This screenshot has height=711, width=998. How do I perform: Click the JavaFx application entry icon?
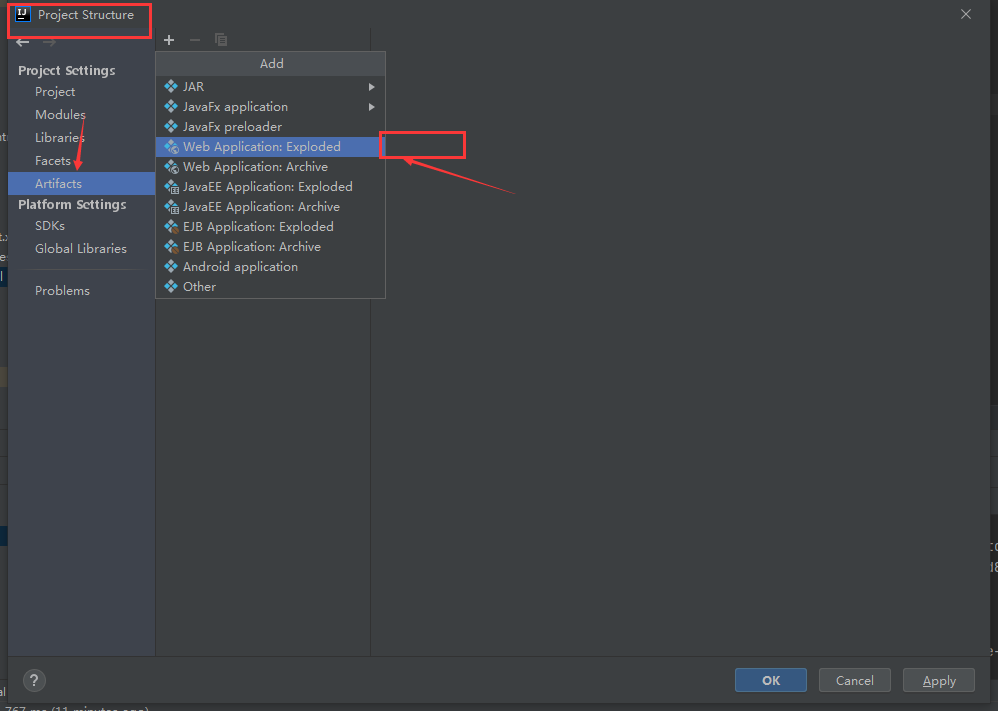pyautogui.click(x=171, y=106)
